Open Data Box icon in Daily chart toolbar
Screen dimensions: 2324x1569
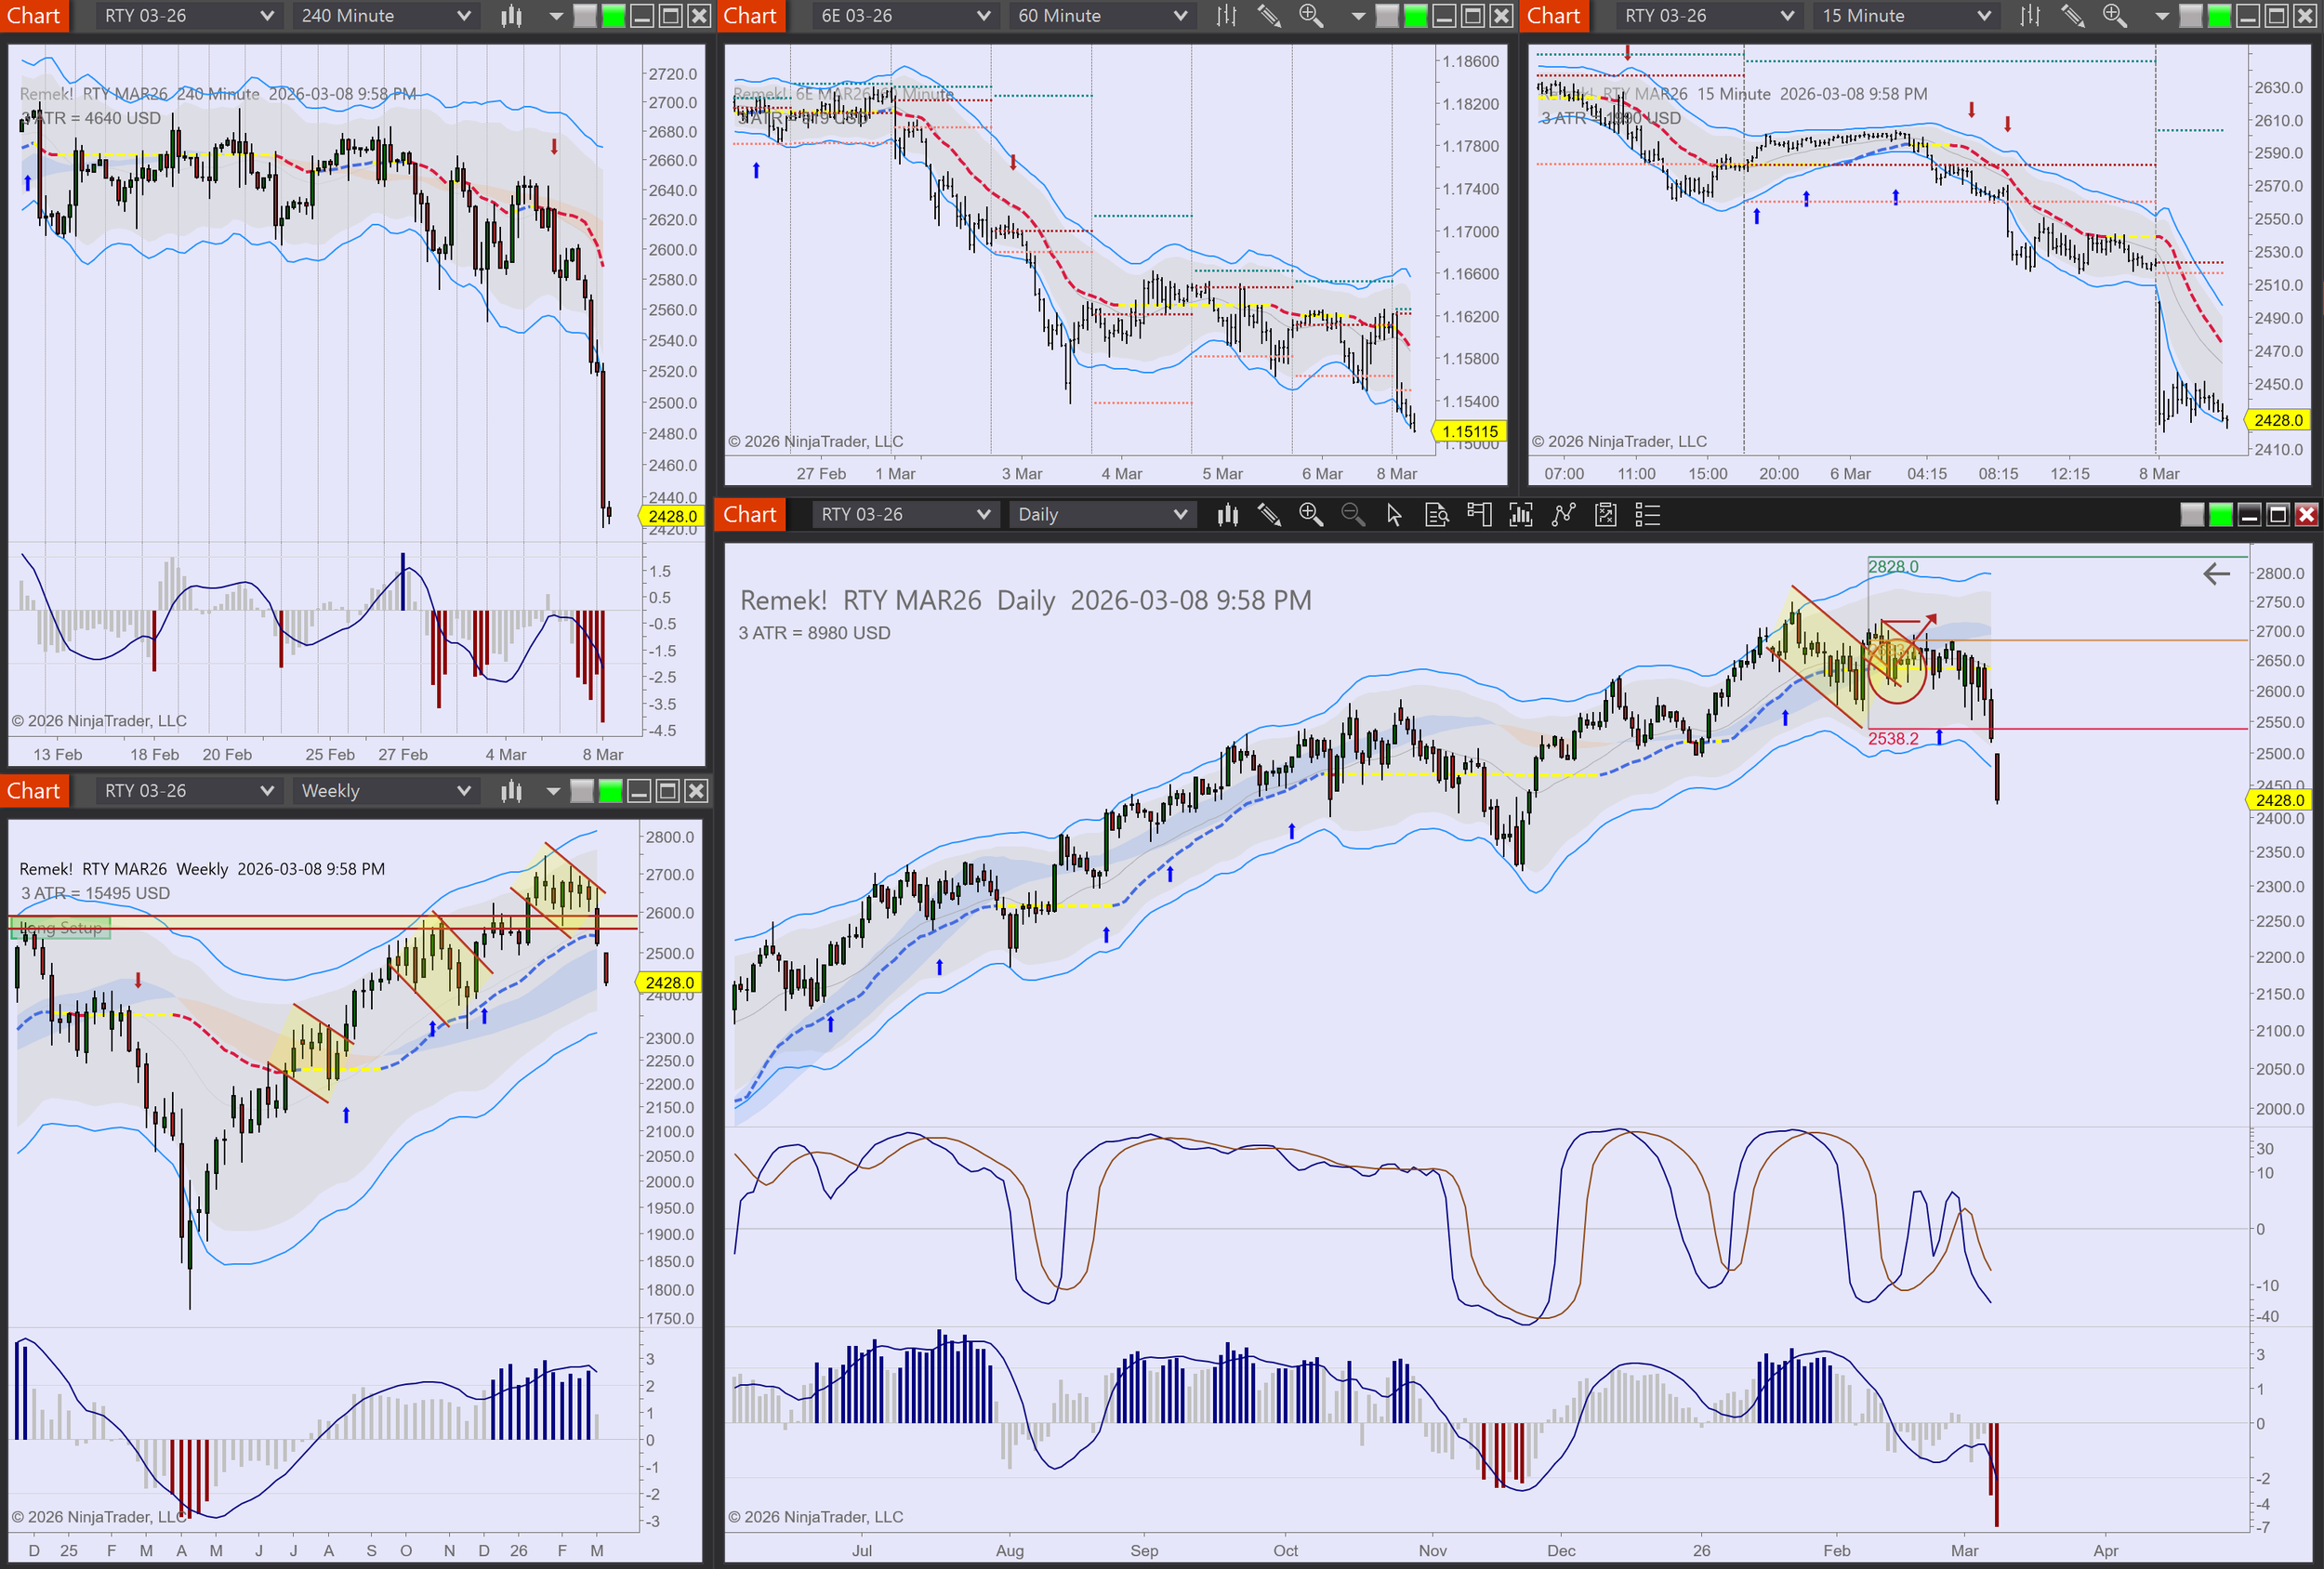pyautogui.click(x=1436, y=515)
